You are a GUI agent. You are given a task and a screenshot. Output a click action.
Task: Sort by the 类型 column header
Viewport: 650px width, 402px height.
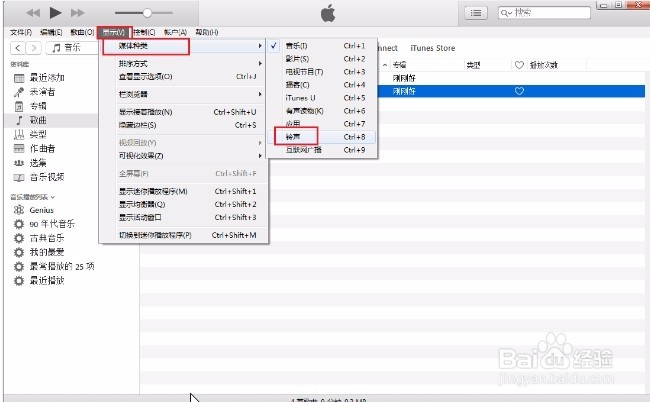pos(473,65)
